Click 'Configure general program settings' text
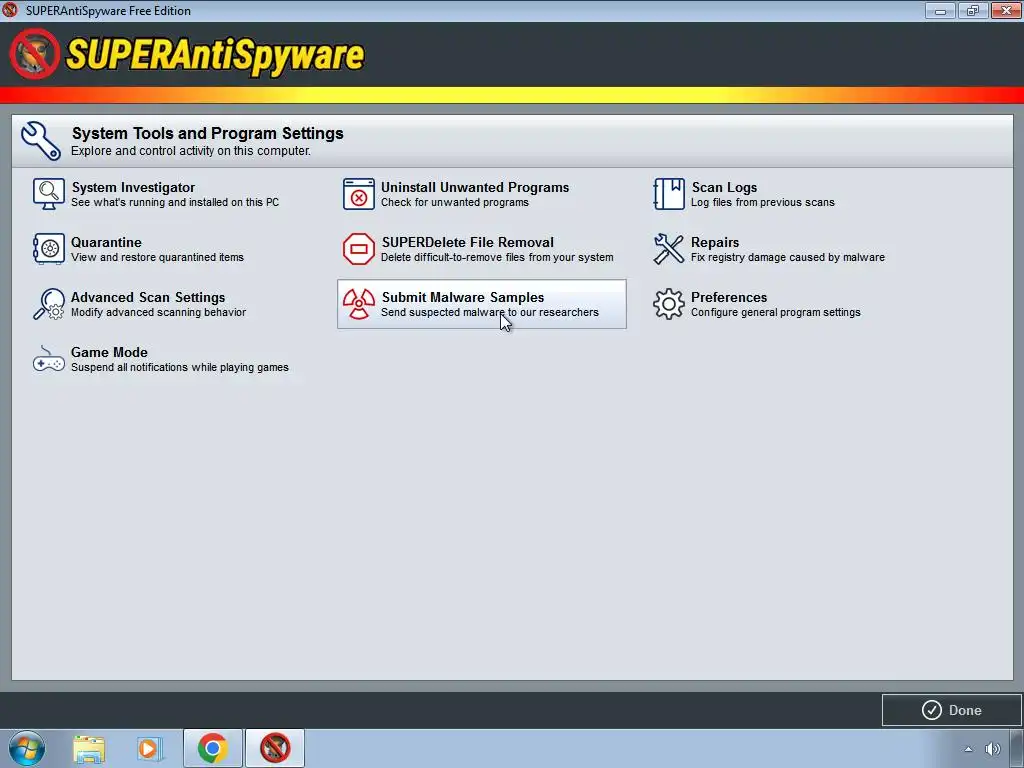 [x=776, y=312]
